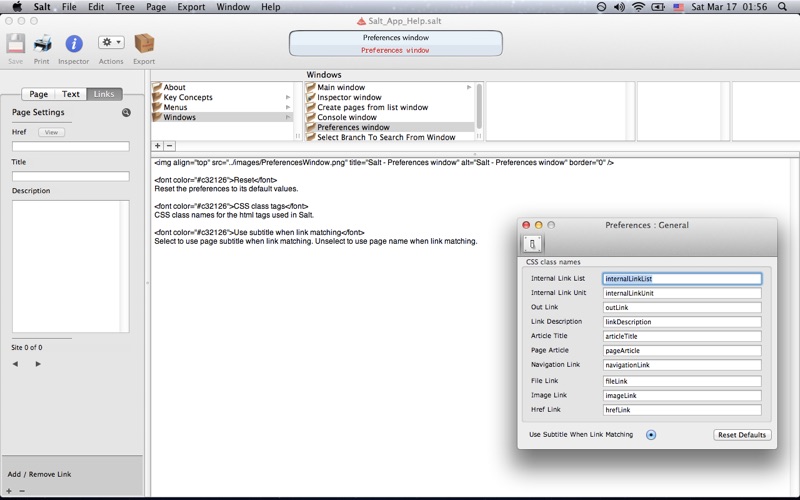Screen dimensions: 800x500
Task: Open the Page menu
Action: coord(156,7)
